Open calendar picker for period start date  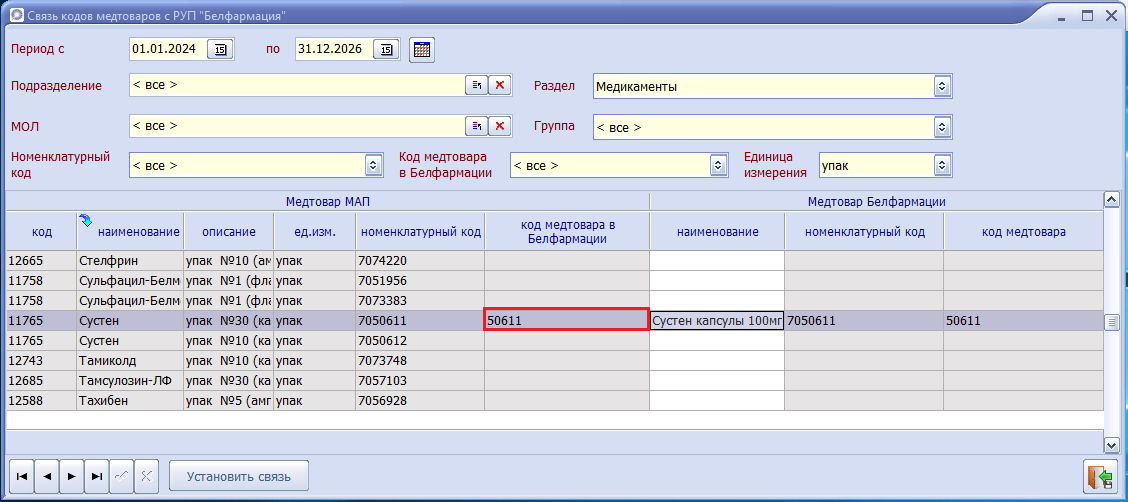[220, 50]
